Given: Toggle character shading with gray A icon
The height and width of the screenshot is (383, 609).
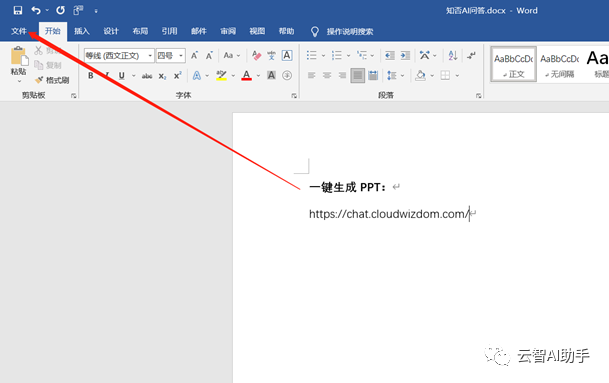Looking at the screenshot, I should (x=271, y=75).
